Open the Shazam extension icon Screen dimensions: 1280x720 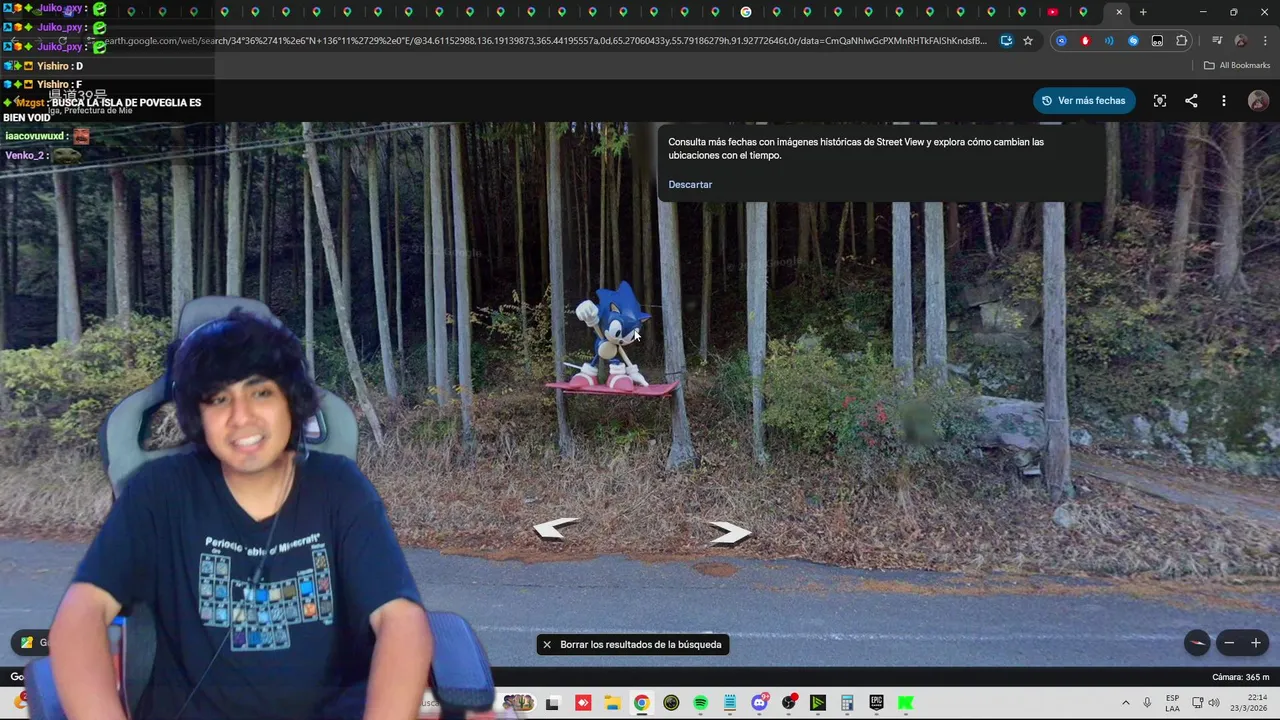pyautogui.click(x=1133, y=41)
